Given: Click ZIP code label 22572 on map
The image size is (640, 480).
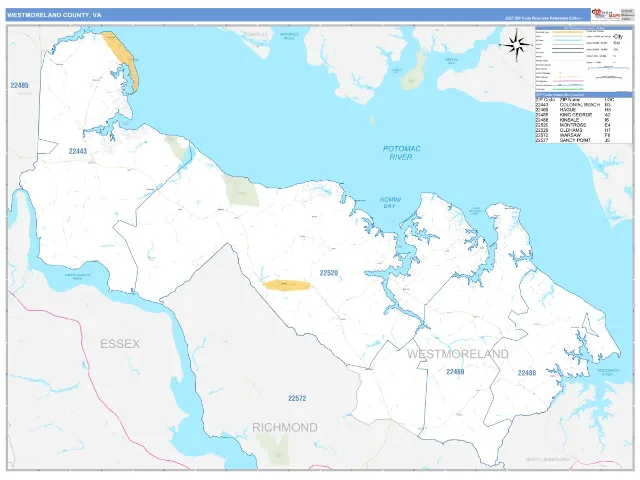Looking at the screenshot, I should coord(297,398).
